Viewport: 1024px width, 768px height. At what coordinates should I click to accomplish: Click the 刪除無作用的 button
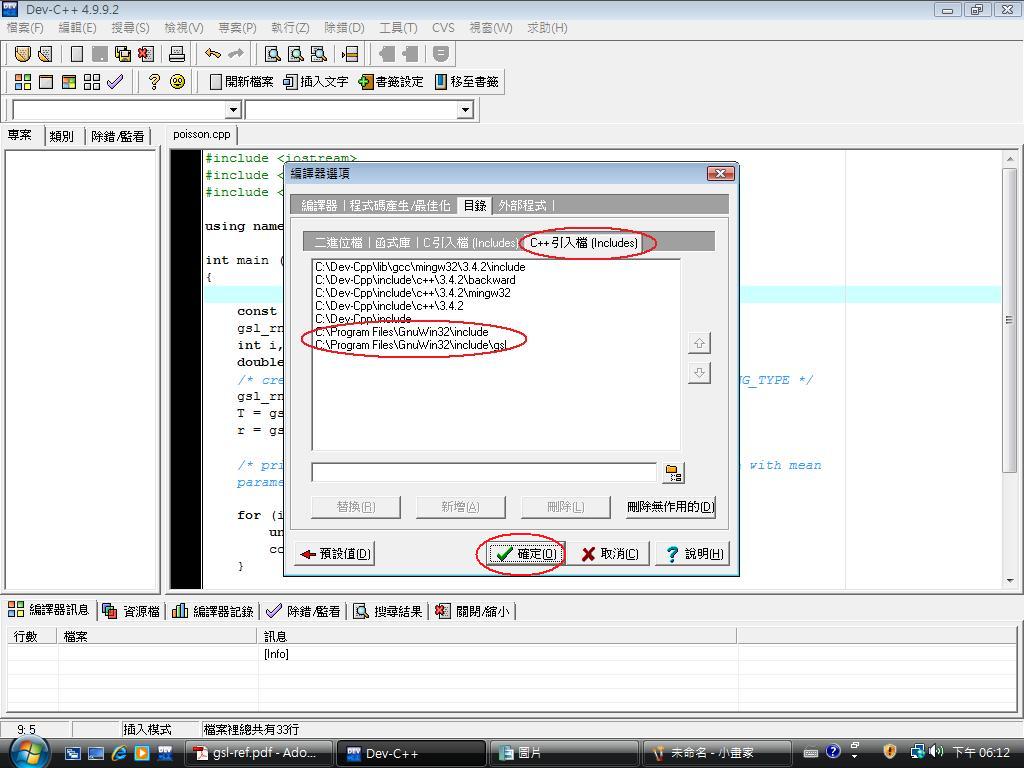pos(670,507)
